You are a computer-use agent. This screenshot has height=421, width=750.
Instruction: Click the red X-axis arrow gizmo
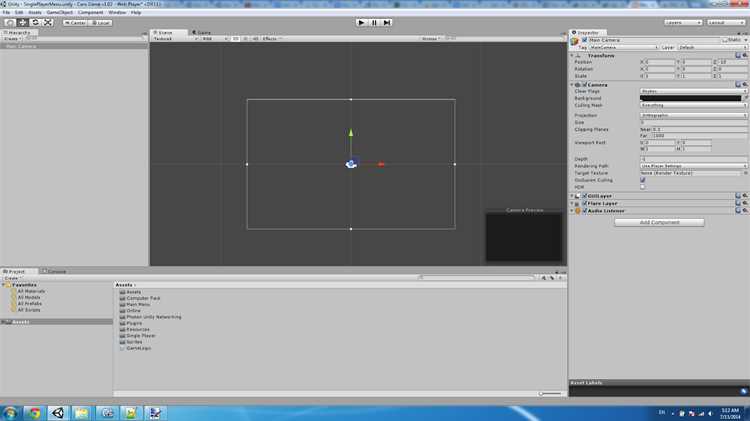coord(381,164)
